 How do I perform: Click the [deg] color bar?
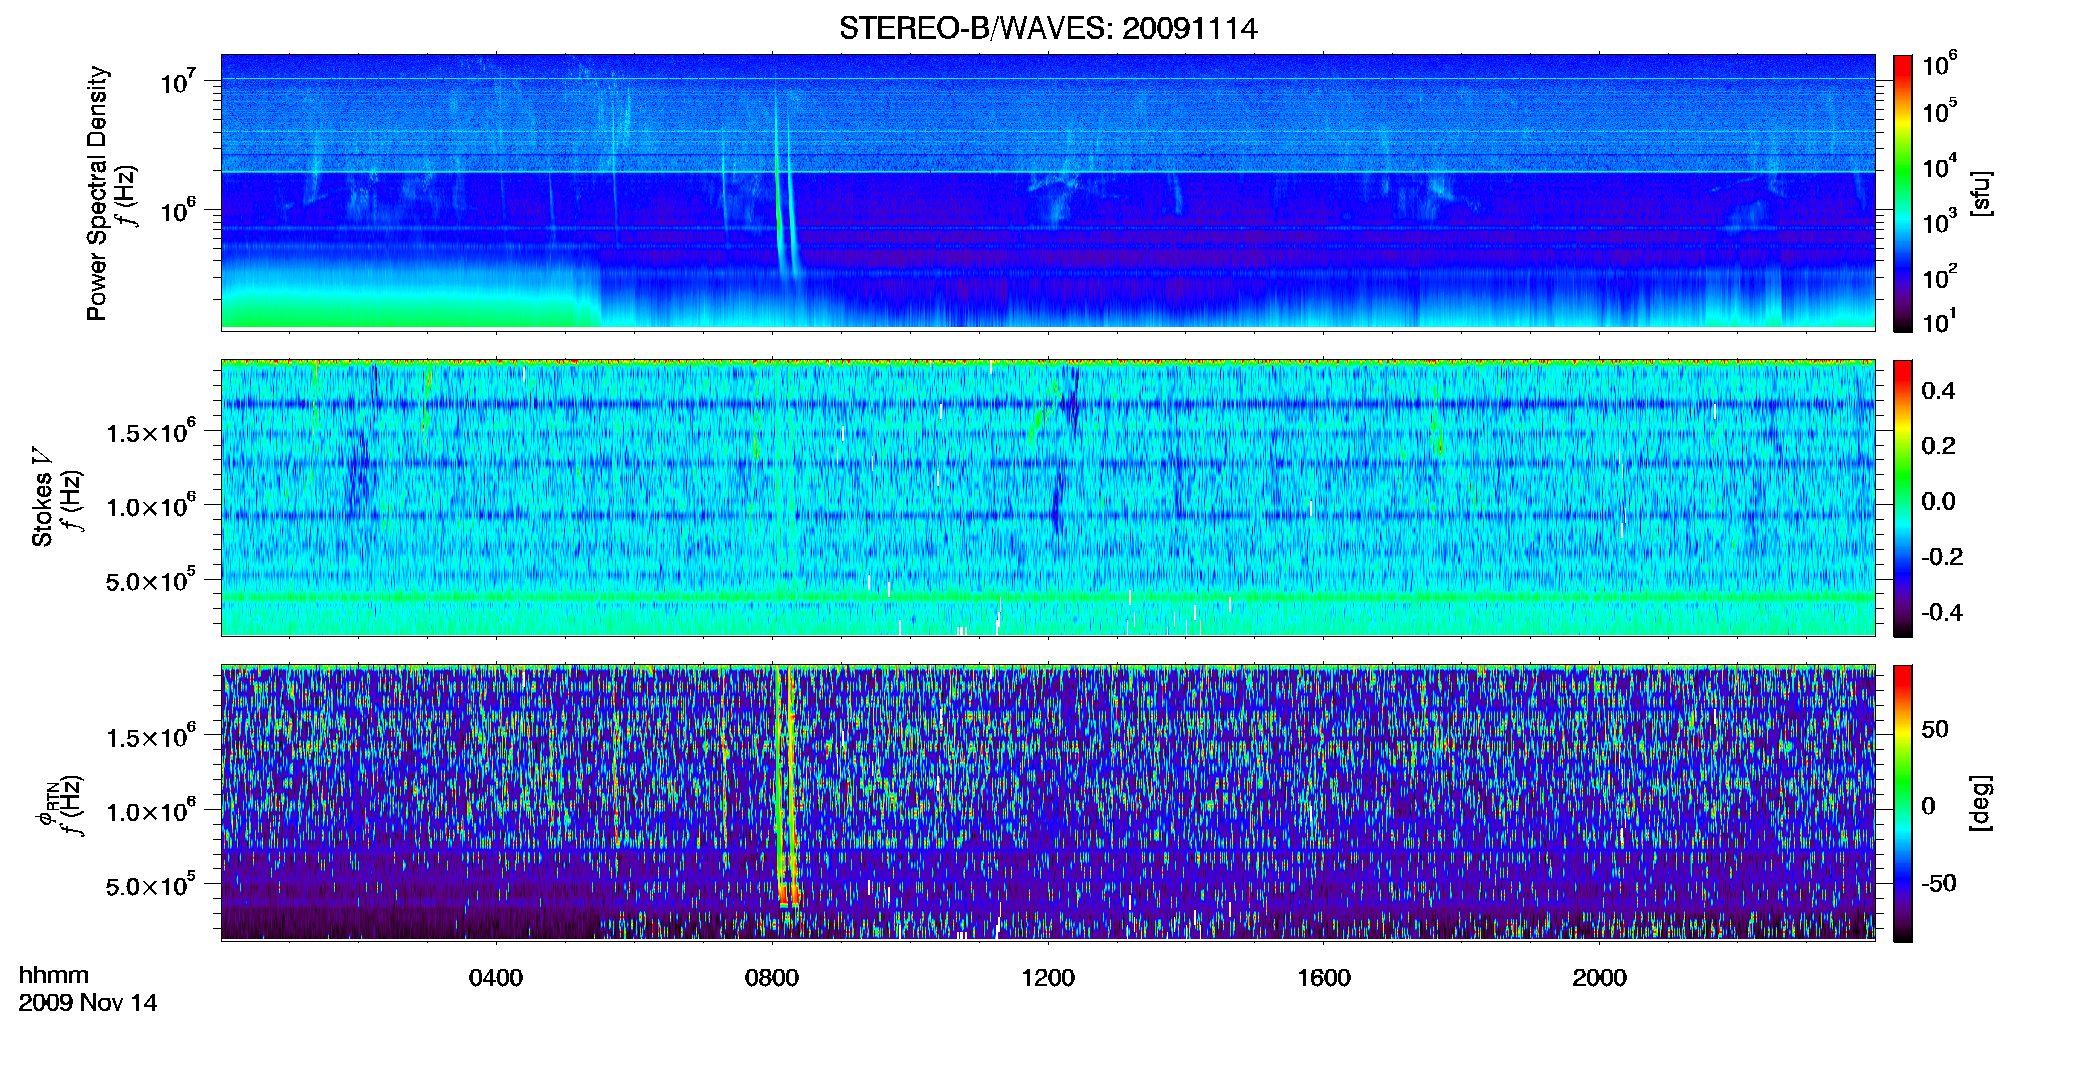(1903, 804)
